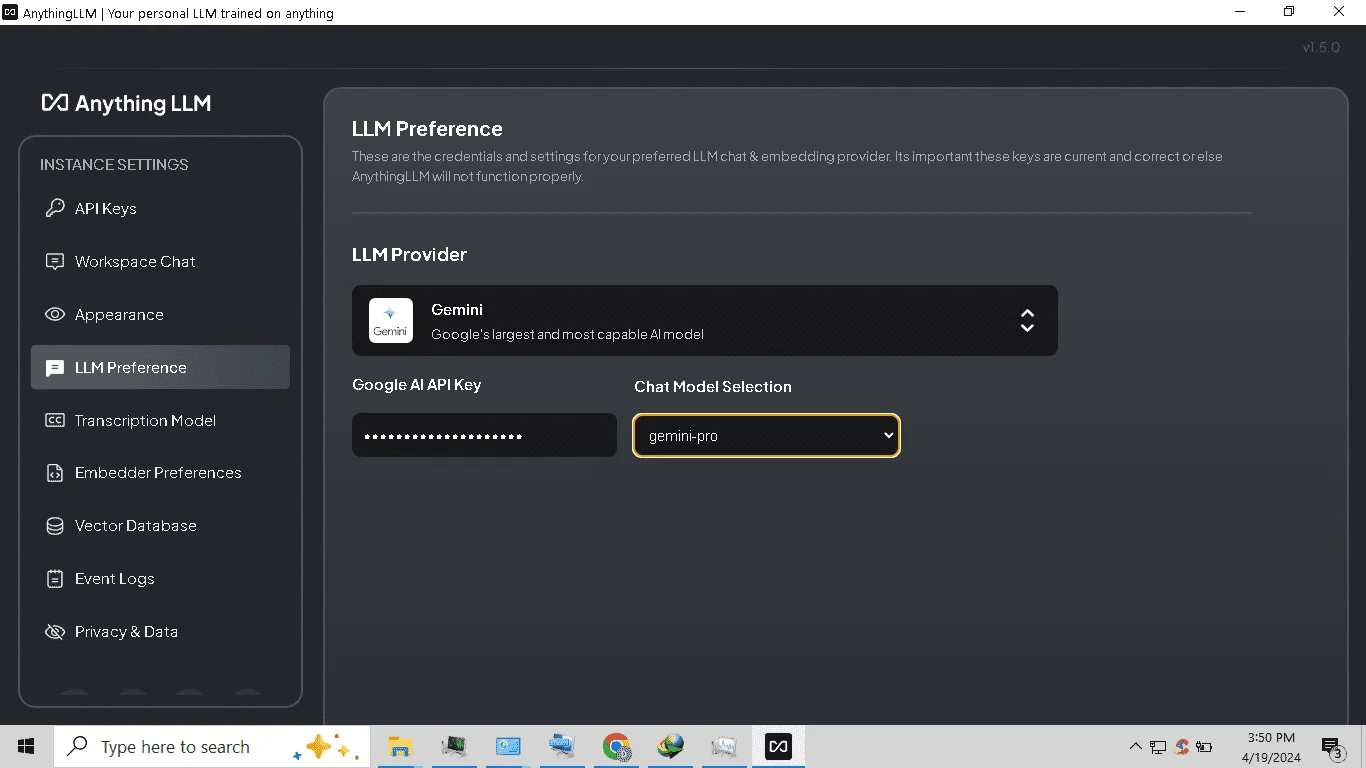Go to Workspace Chat settings

pyautogui.click(x=160, y=262)
